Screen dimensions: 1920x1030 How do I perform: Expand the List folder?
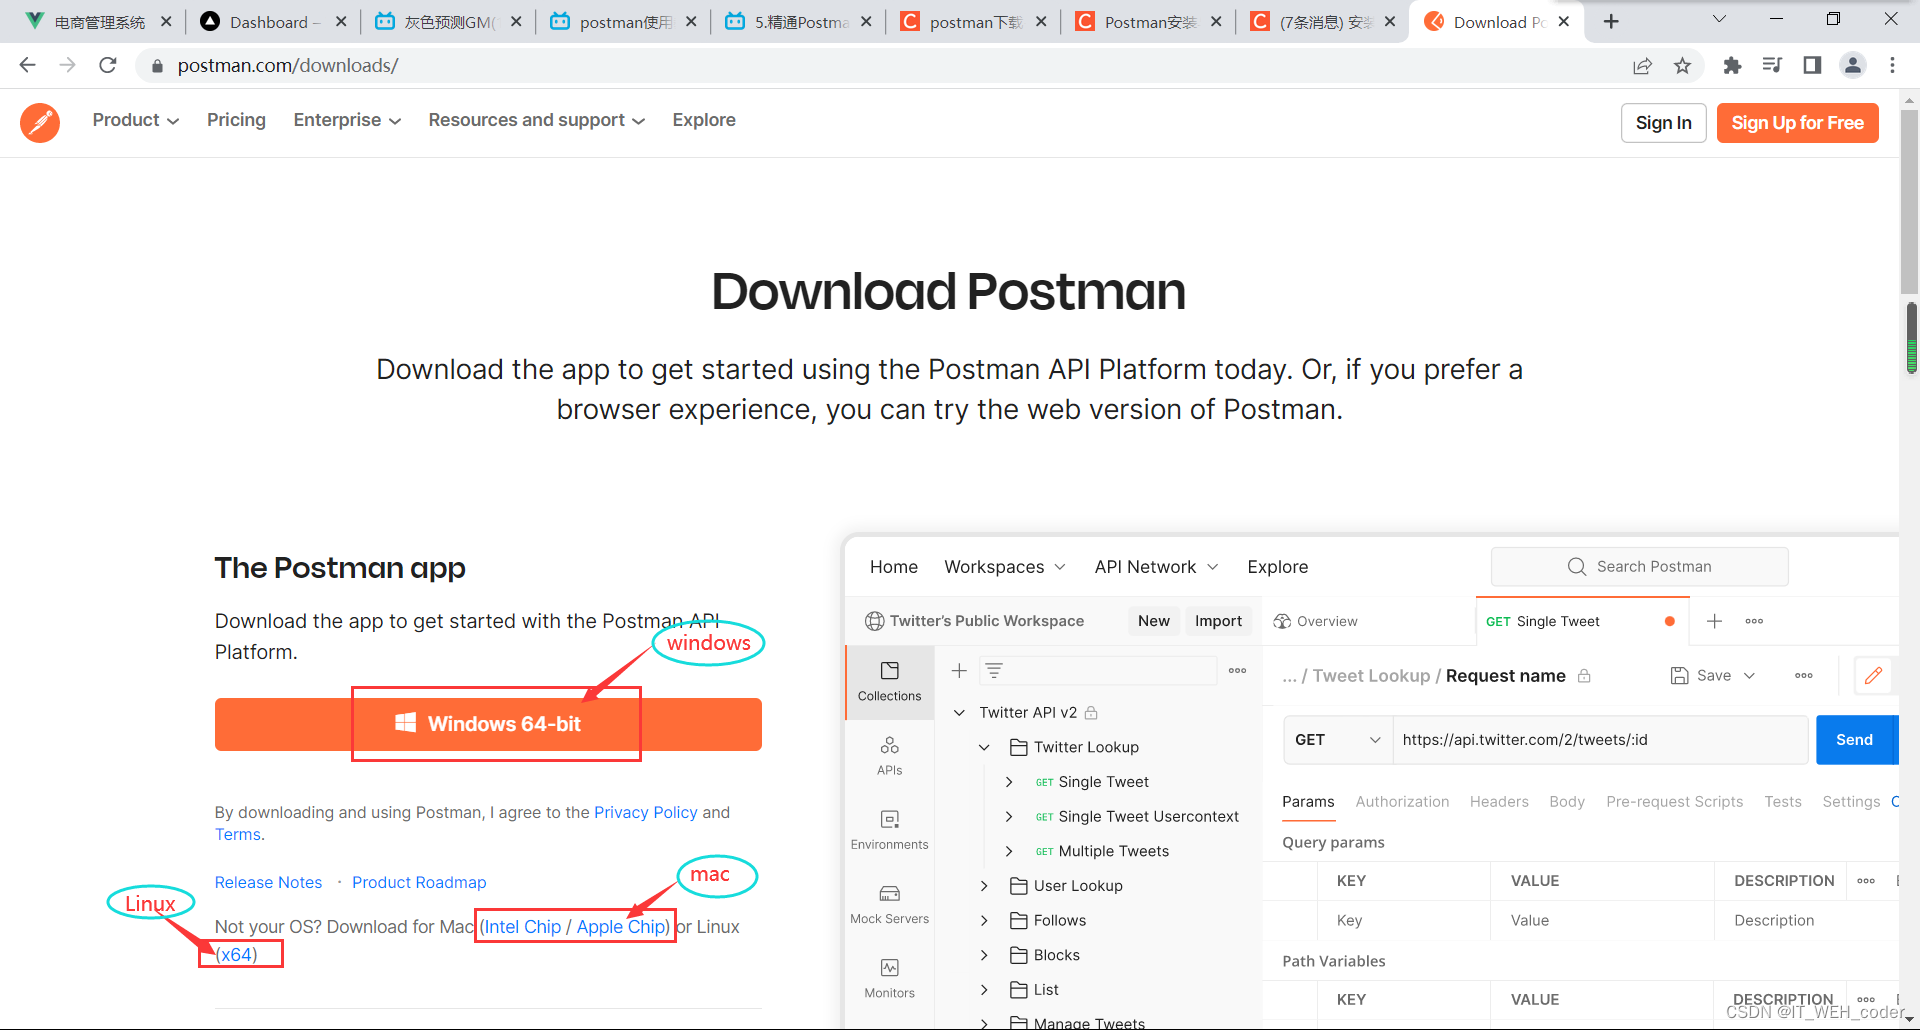coord(984,990)
